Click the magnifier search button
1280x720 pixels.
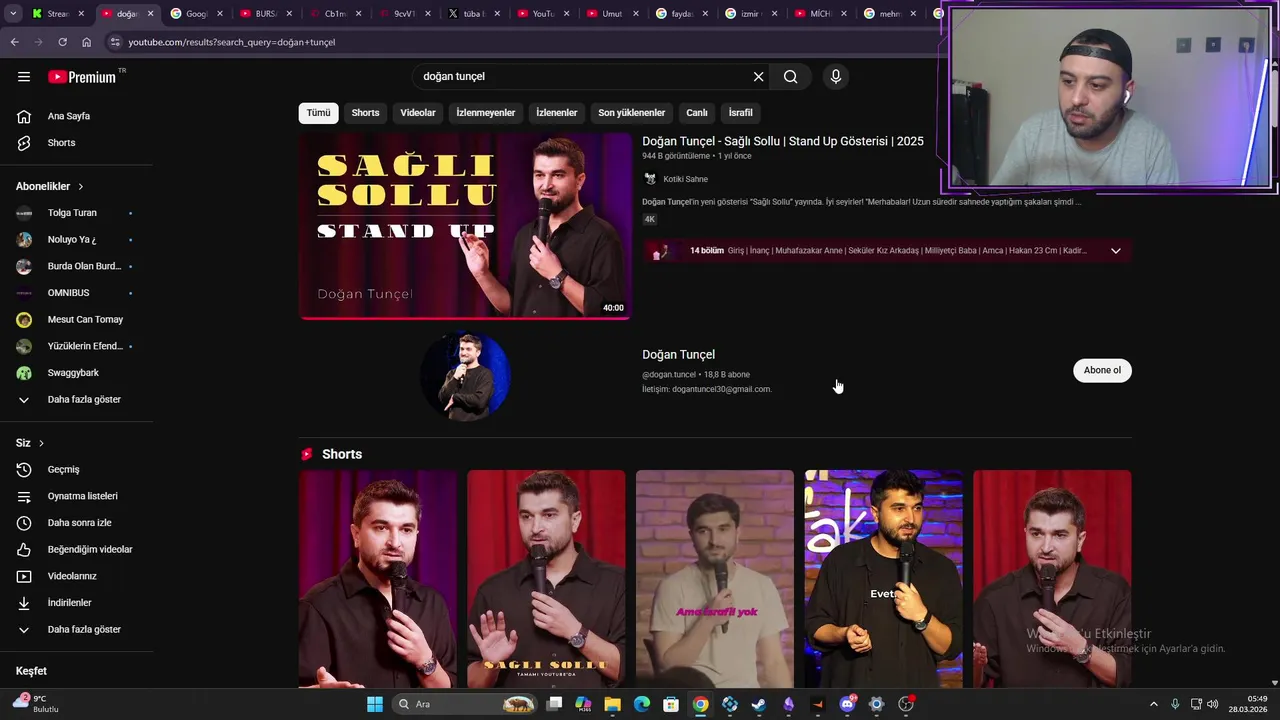(790, 77)
